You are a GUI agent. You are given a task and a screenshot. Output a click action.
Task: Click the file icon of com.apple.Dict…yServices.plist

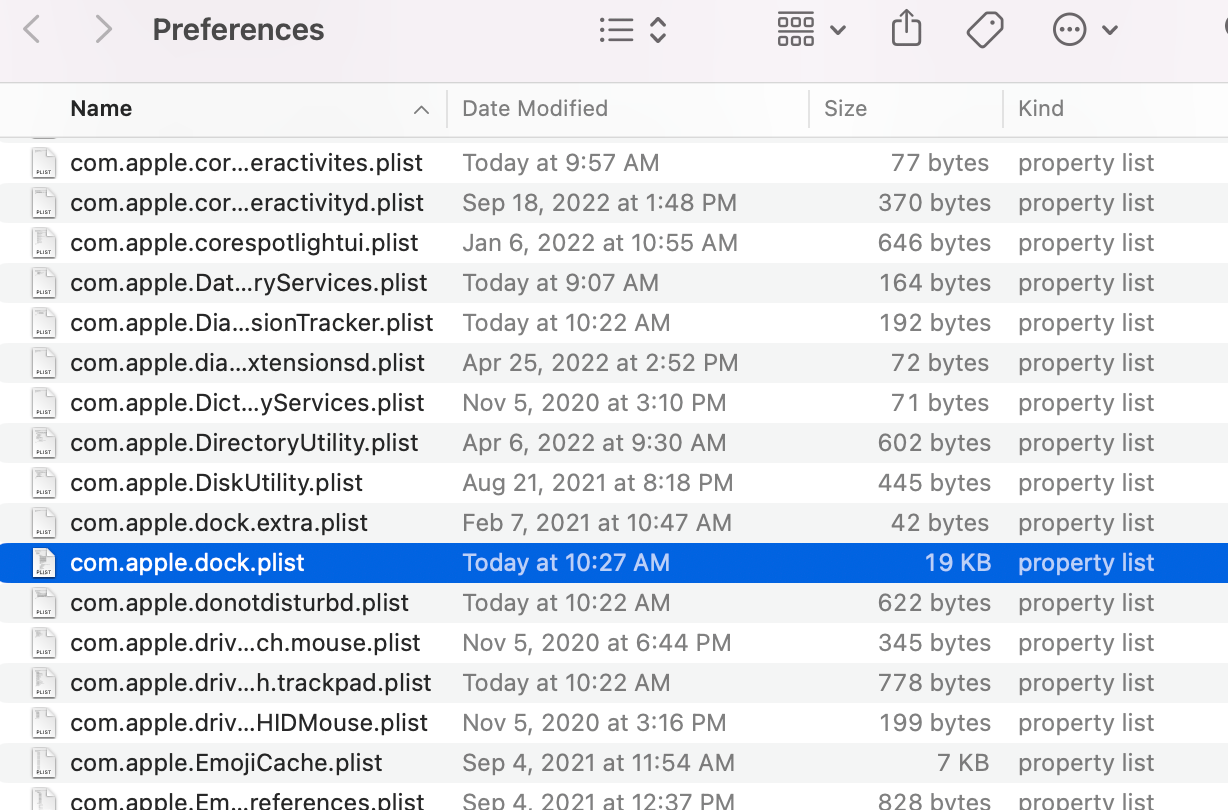(x=43, y=403)
